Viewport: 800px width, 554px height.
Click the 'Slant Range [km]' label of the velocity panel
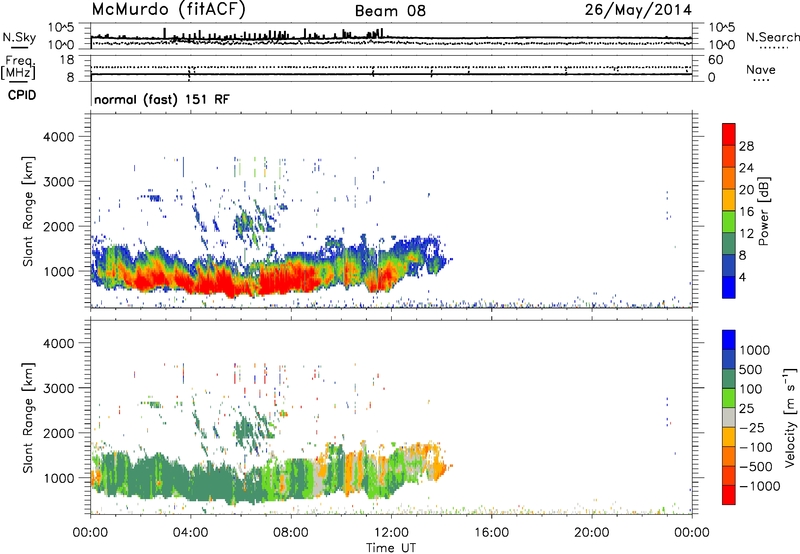(x=28, y=417)
